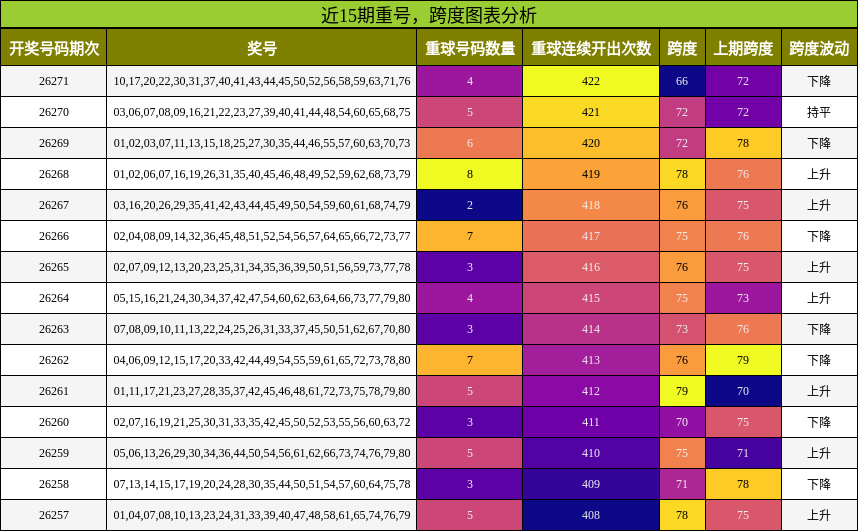Click the yellow cell with value 422
The height and width of the screenshot is (531, 858).
click(x=591, y=81)
